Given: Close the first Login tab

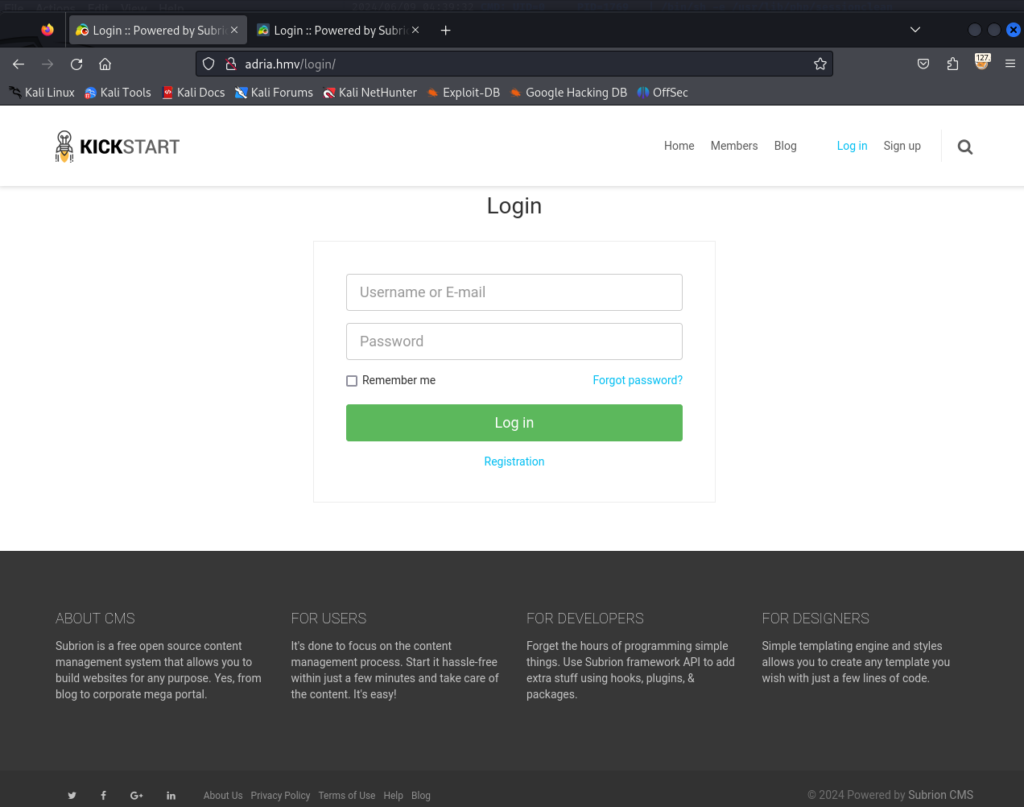Looking at the screenshot, I should [x=234, y=30].
